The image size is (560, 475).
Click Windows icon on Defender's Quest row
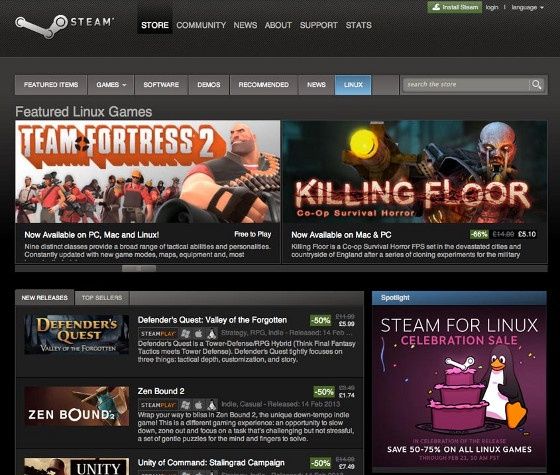tap(185, 334)
